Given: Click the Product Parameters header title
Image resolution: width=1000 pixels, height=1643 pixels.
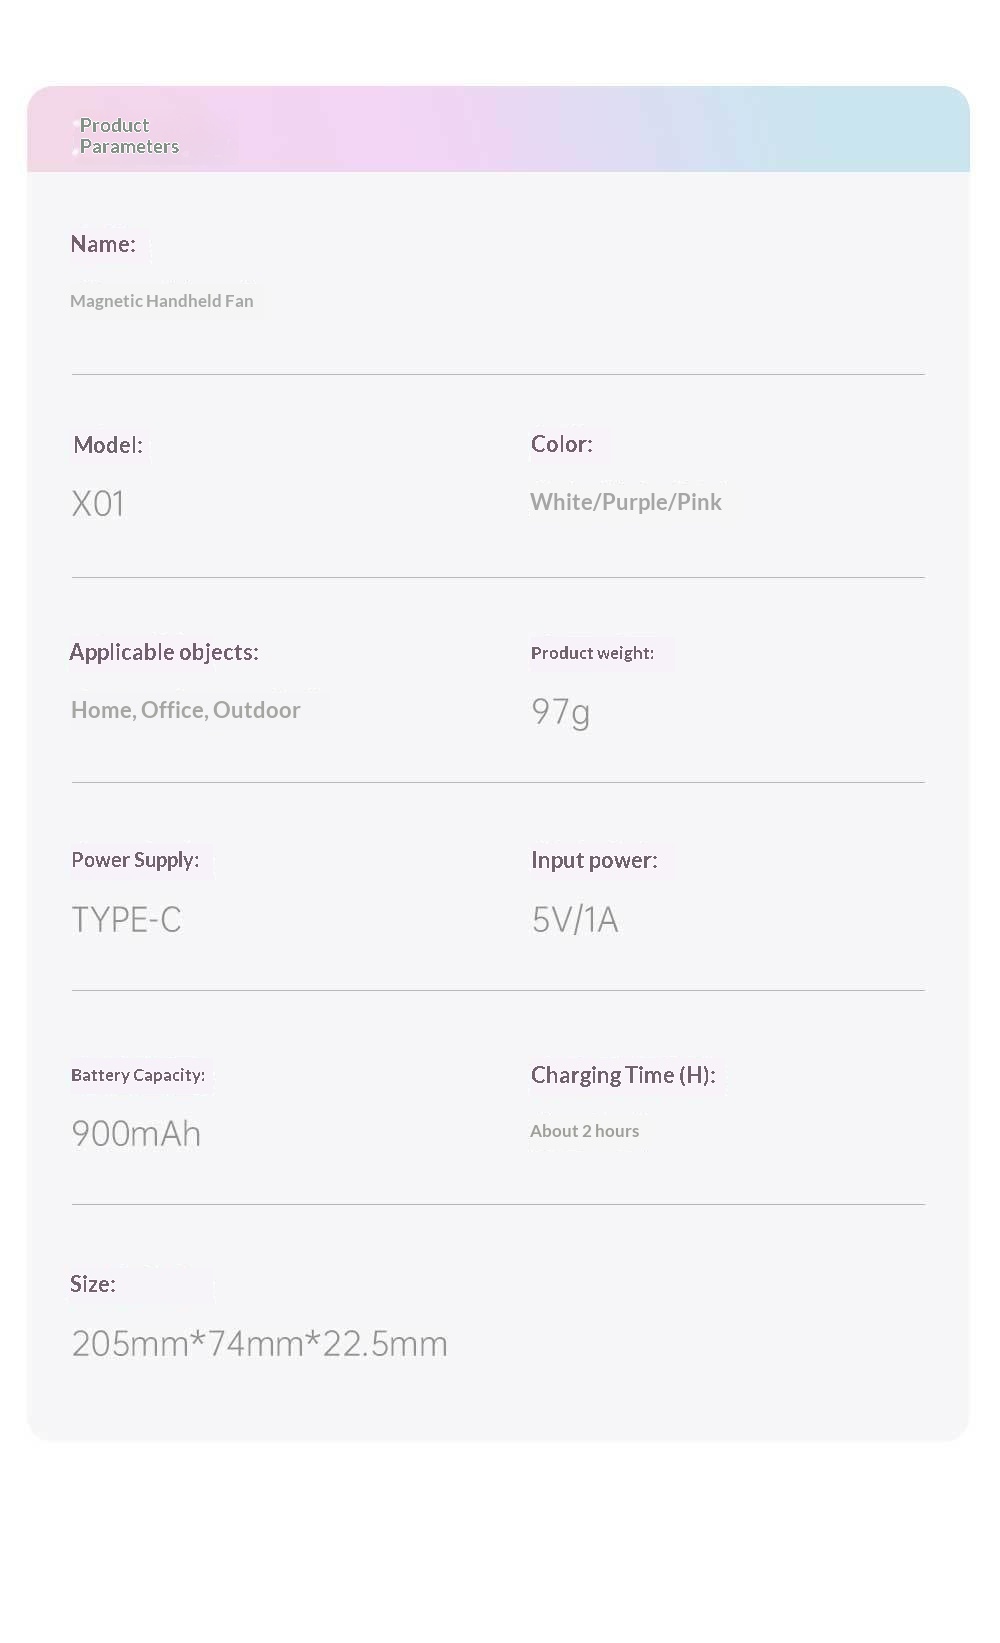Looking at the screenshot, I should [x=129, y=136].
